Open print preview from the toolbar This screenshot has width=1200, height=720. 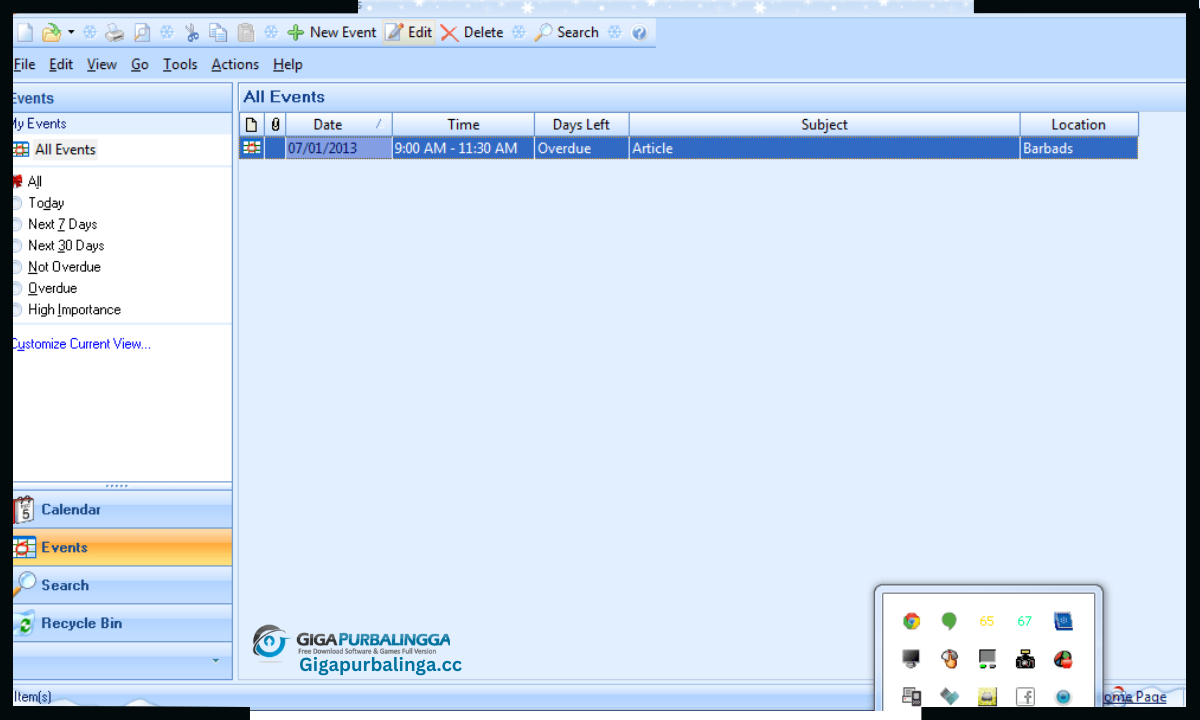coord(142,32)
